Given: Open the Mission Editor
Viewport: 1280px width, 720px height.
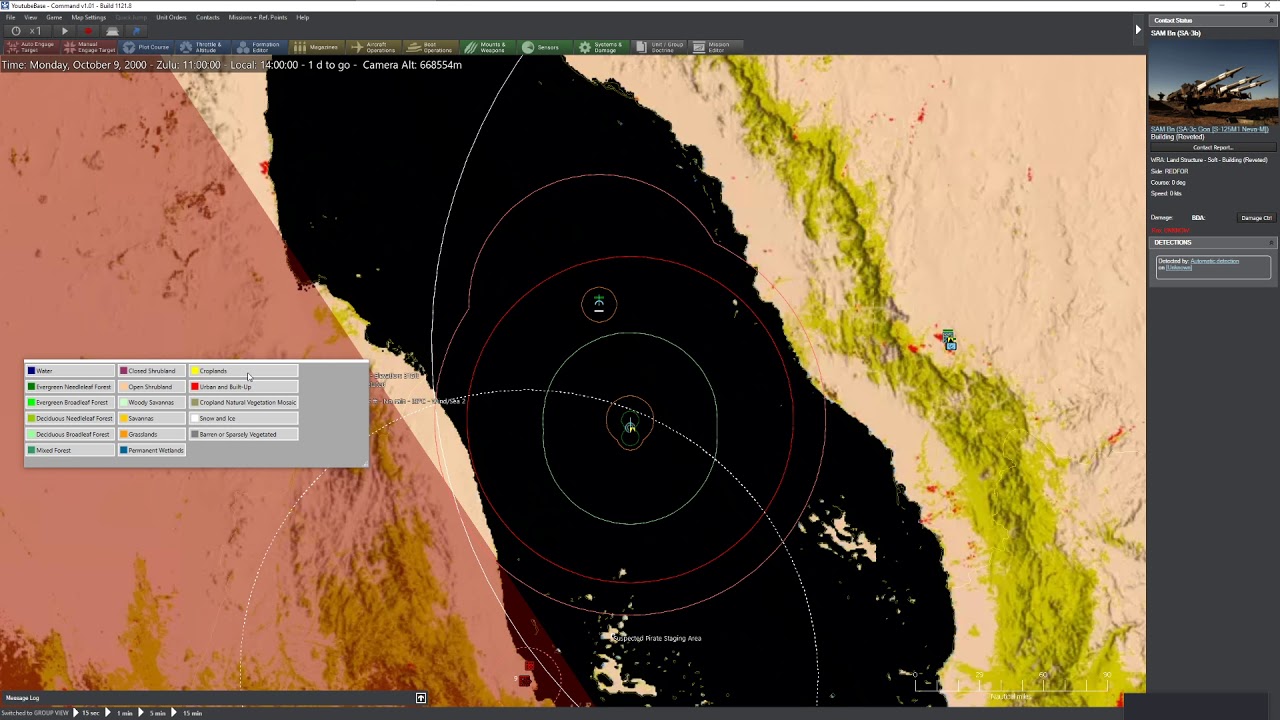Looking at the screenshot, I should click(716, 47).
